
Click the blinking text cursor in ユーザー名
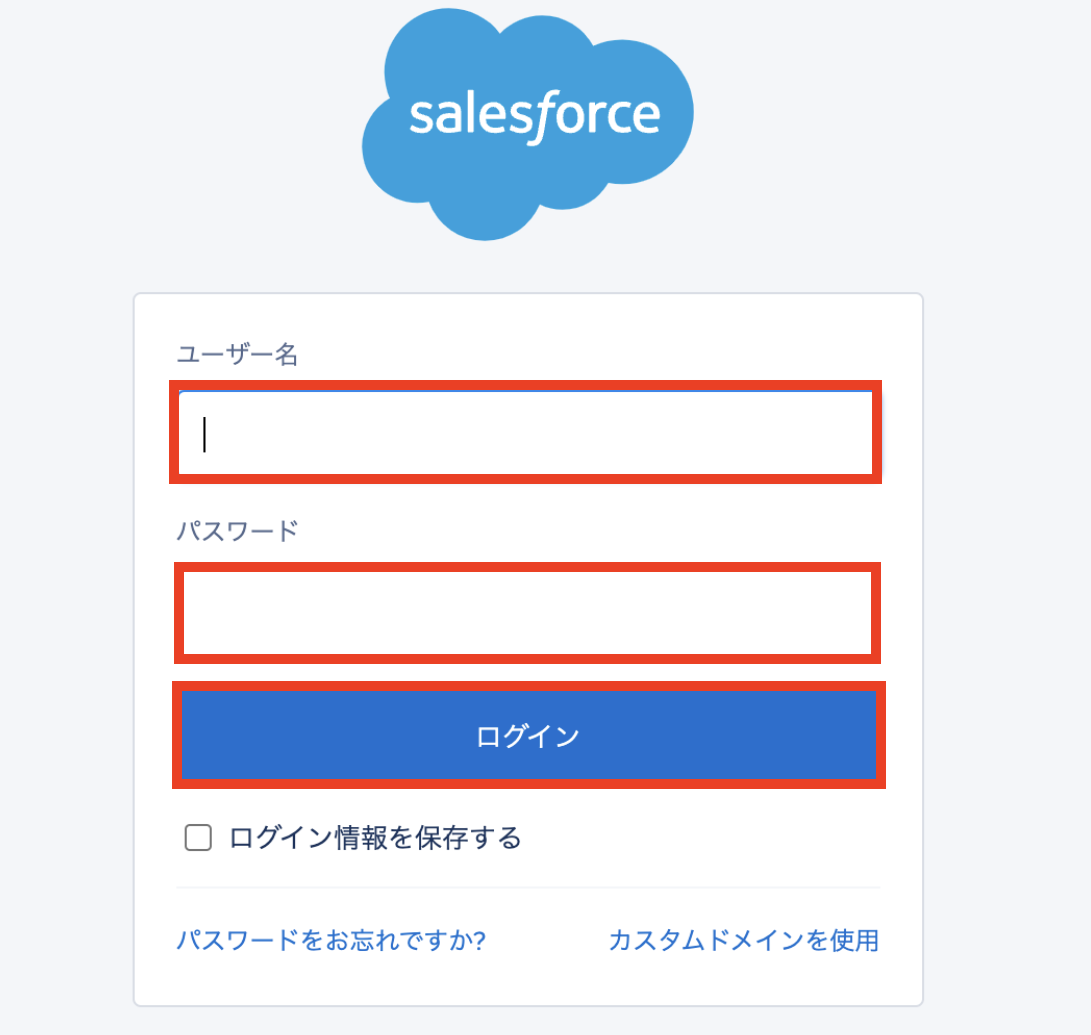(x=205, y=435)
